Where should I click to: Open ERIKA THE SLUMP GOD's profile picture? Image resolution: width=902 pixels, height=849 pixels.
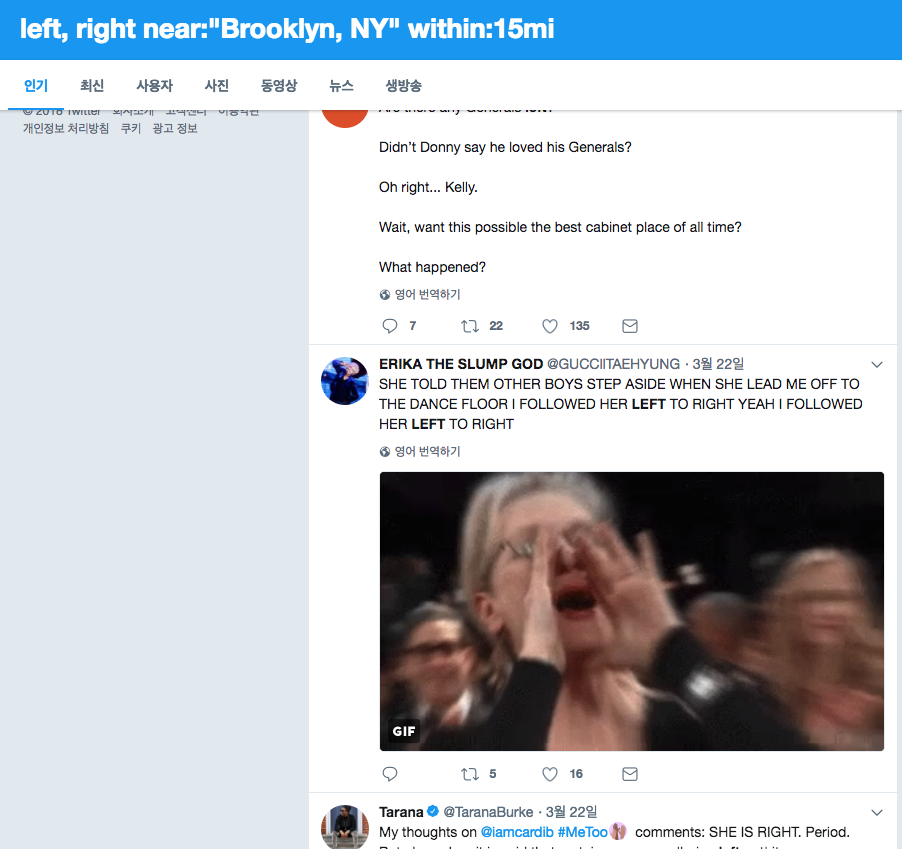(x=345, y=381)
